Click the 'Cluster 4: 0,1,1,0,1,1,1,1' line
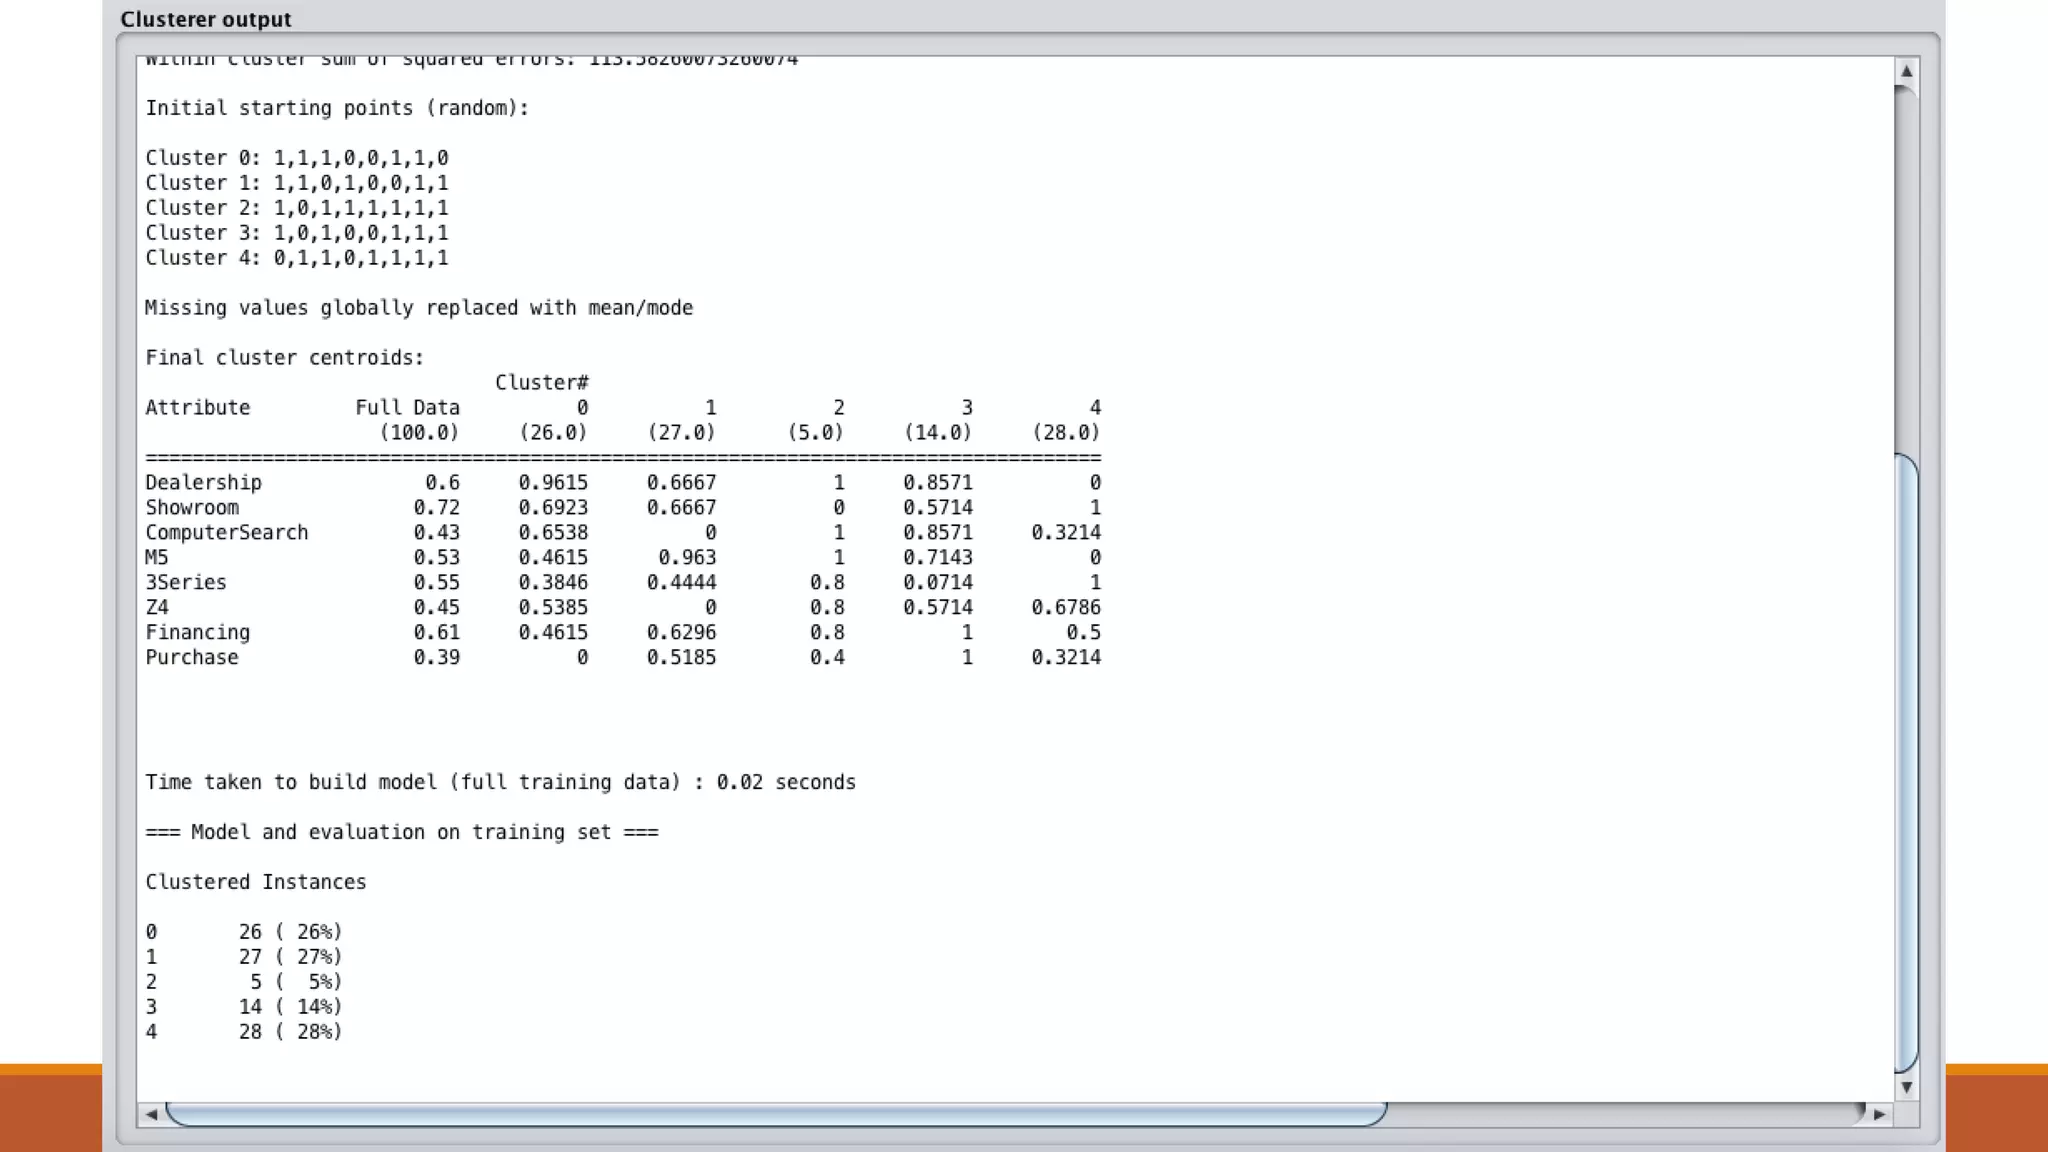The width and height of the screenshot is (2048, 1152). (x=297, y=258)
